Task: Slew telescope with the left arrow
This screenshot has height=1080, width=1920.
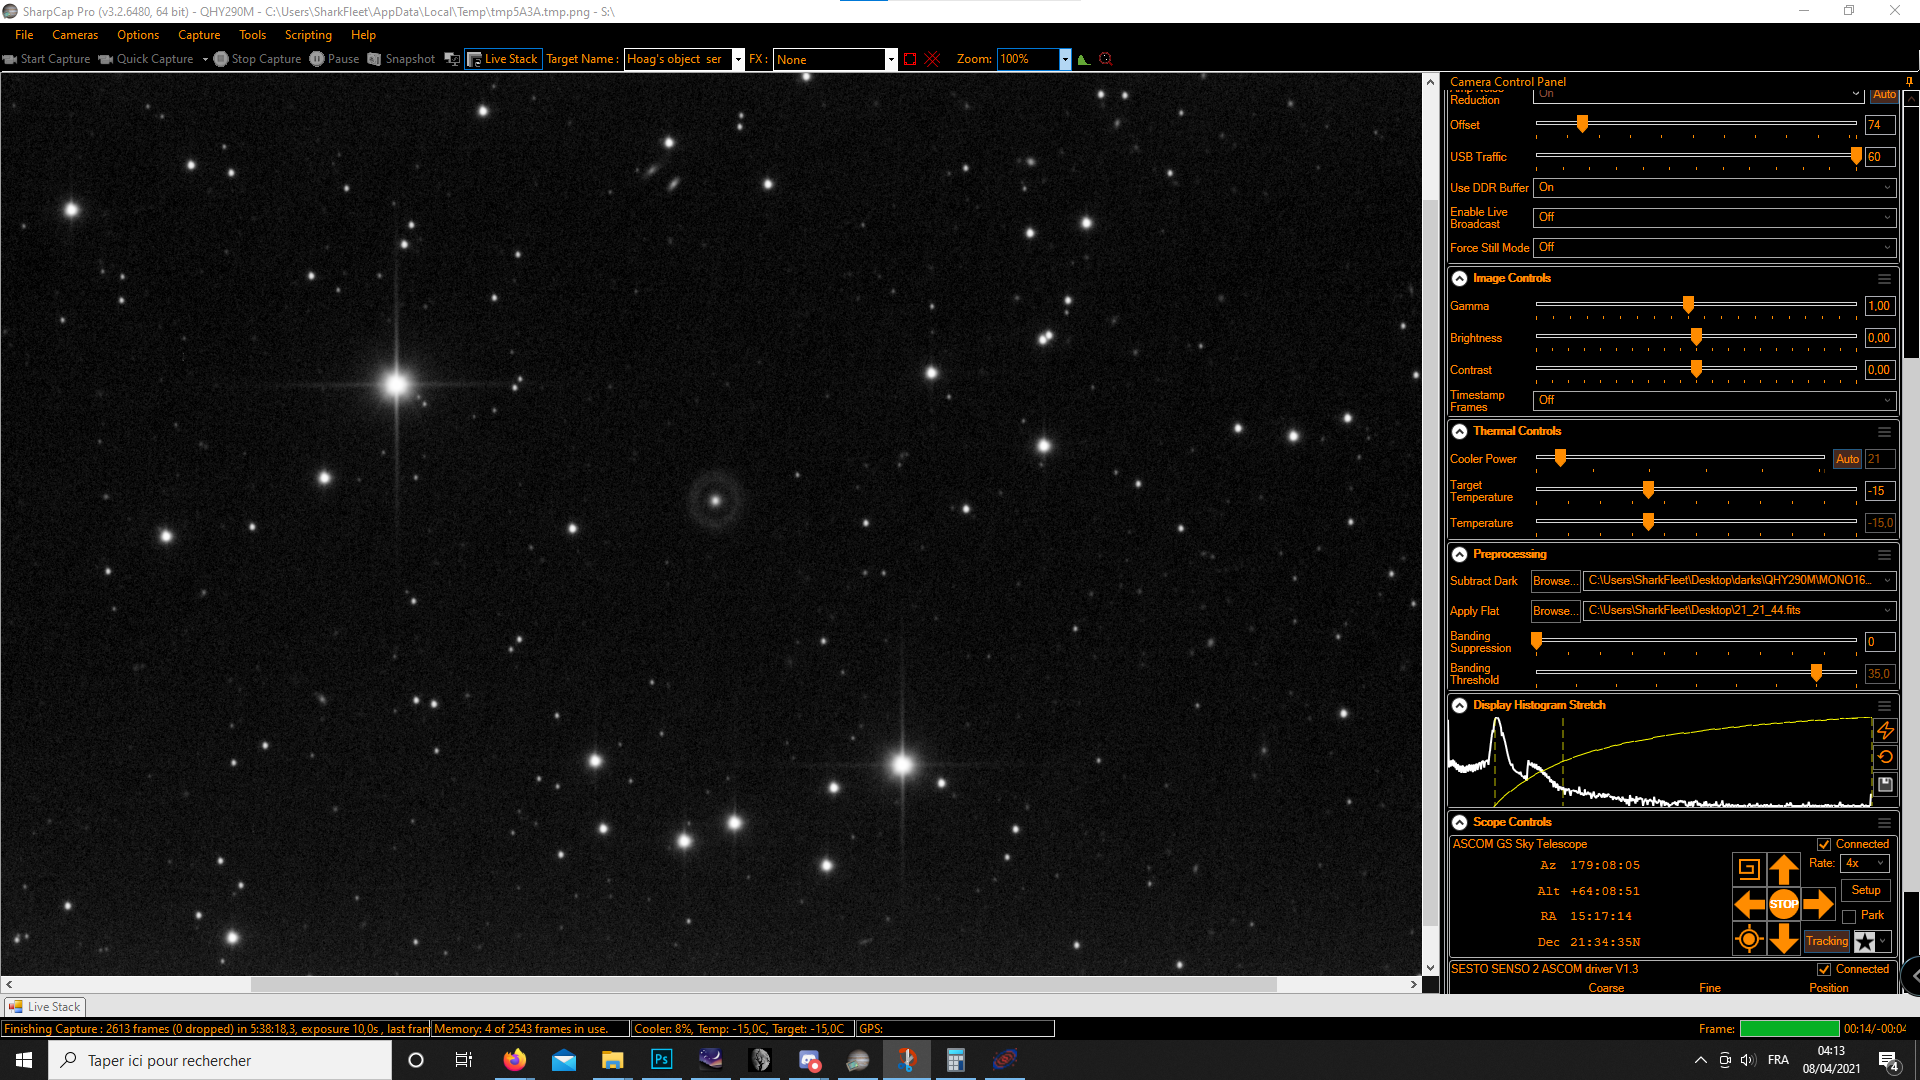Action: [x=1749, y=904]
